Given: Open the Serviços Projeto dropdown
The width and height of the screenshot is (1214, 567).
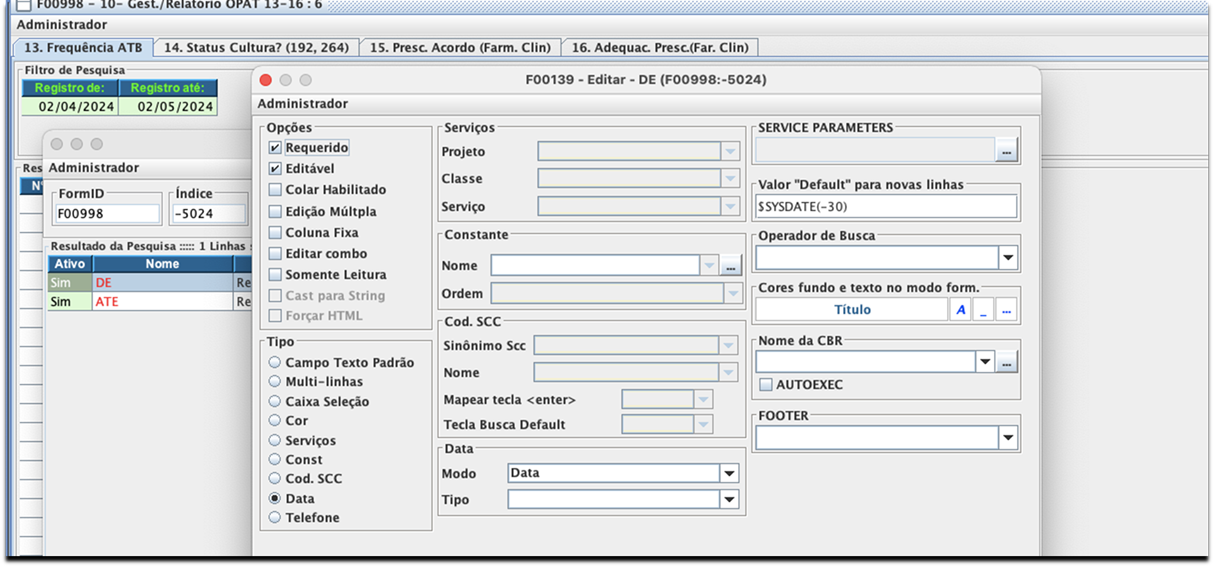Looking at the screenshot, I should [x=731, y=152].
